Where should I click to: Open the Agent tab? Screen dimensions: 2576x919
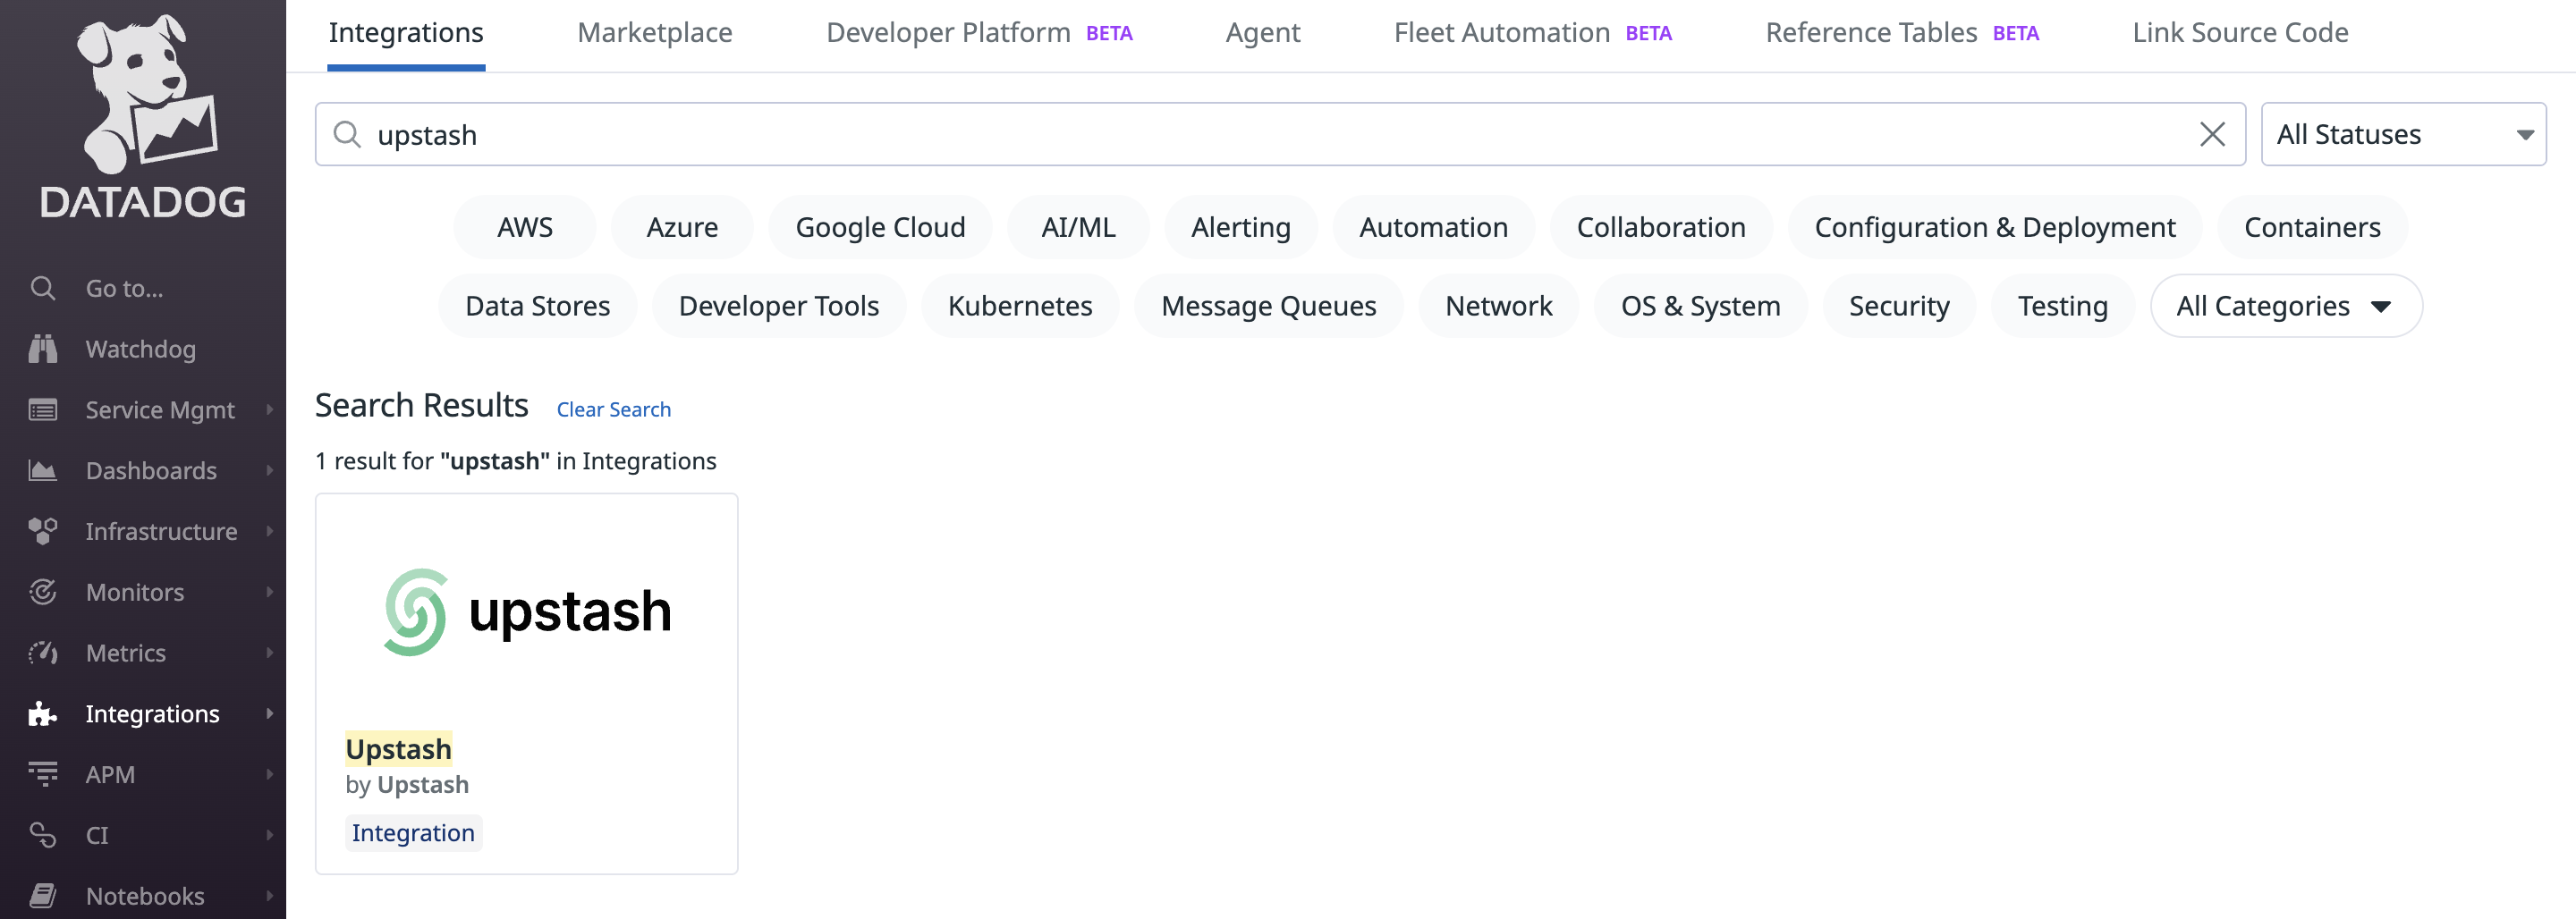tap(1263, 33)
